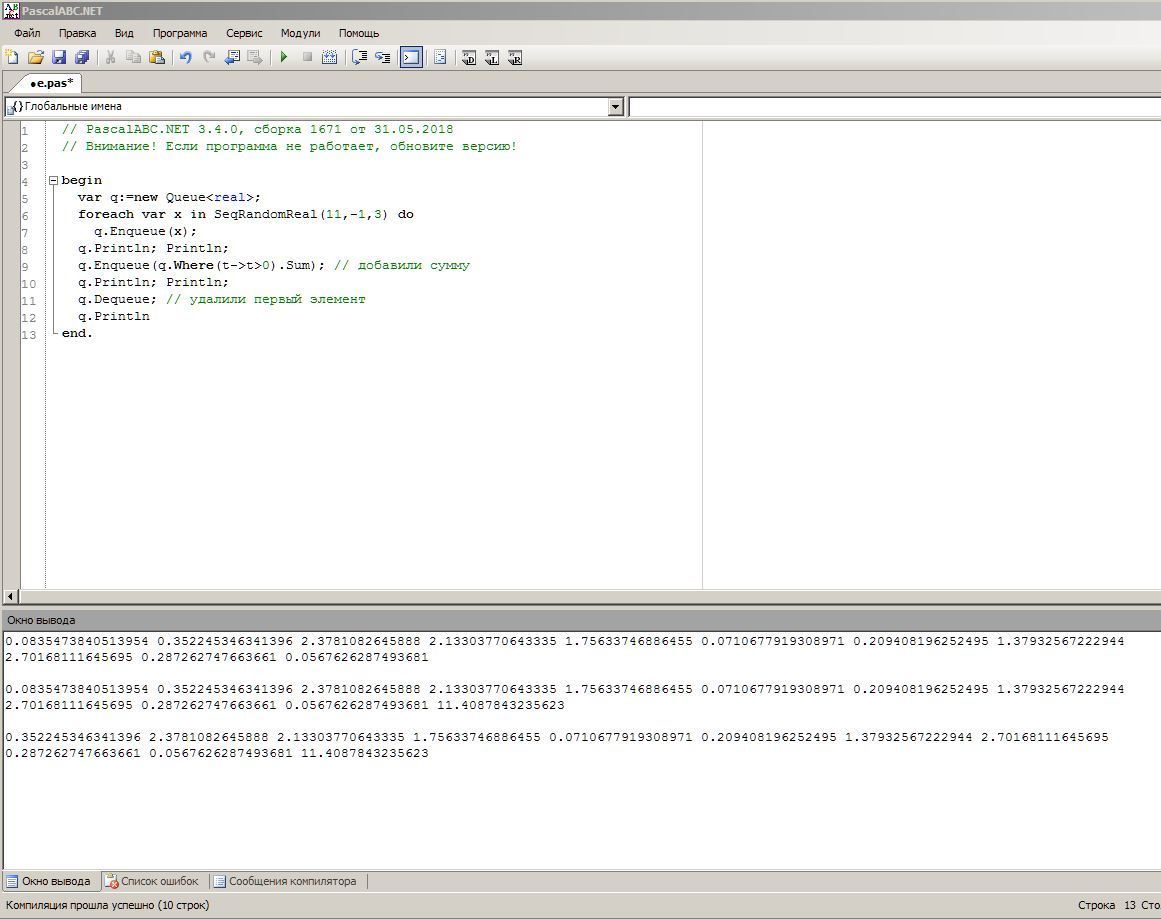Screen dimensions: 1161x919
Task: Click the empty member list combo box
Action: click(x=894, y=107)
